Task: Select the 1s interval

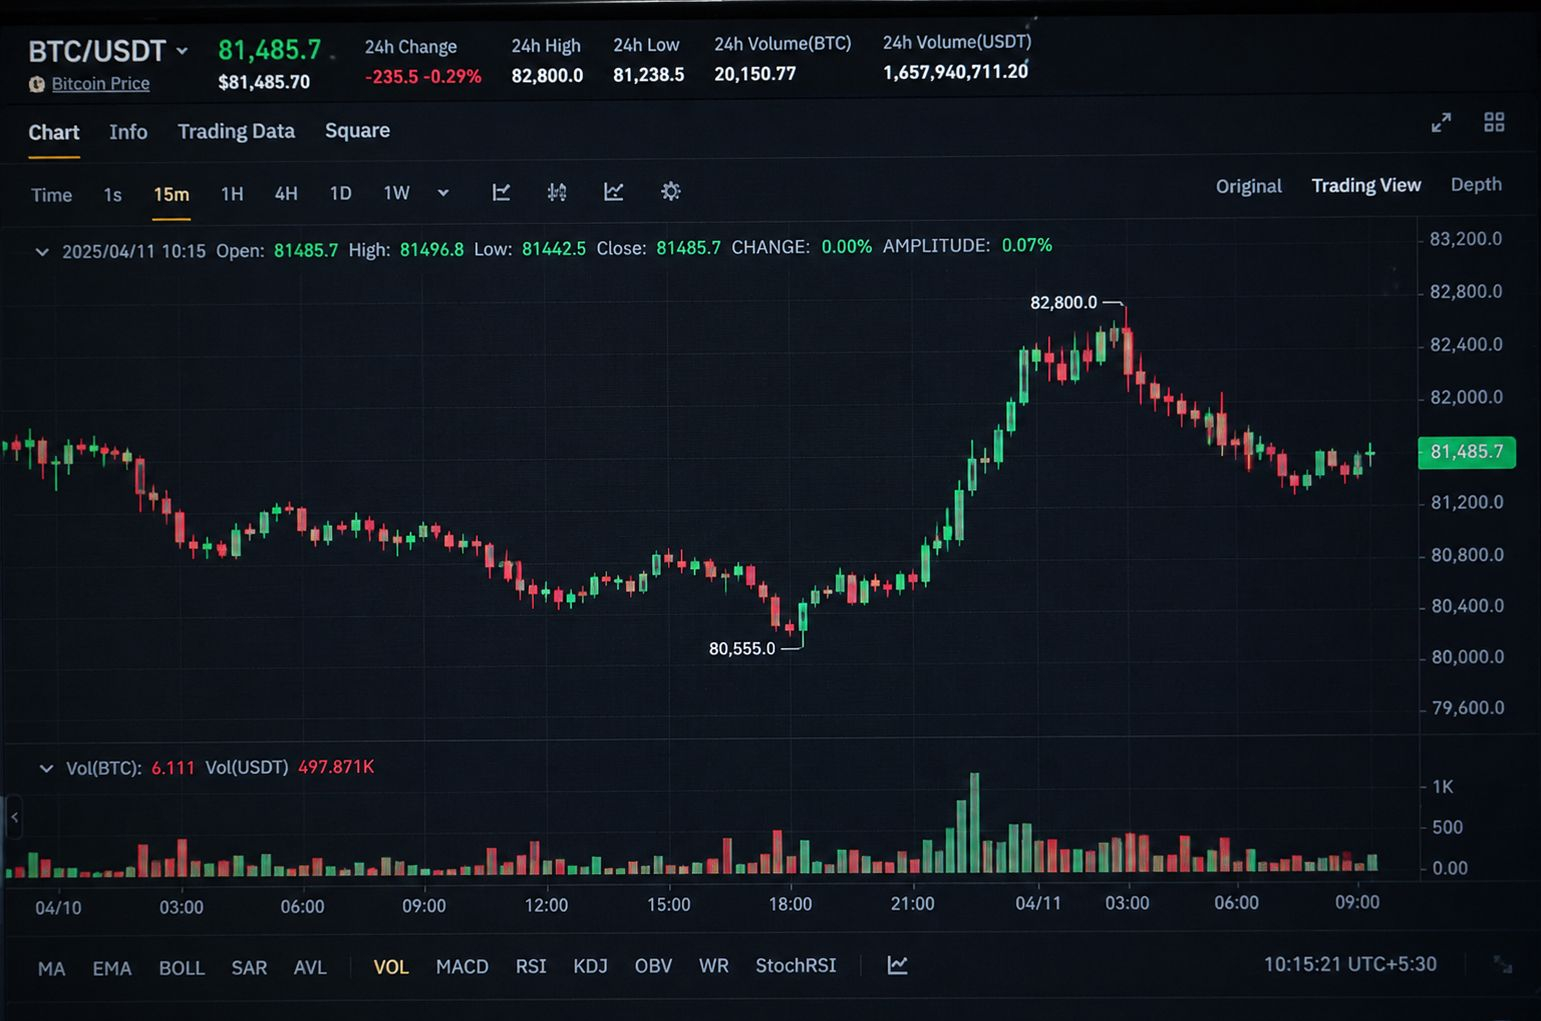Action: 113,195
